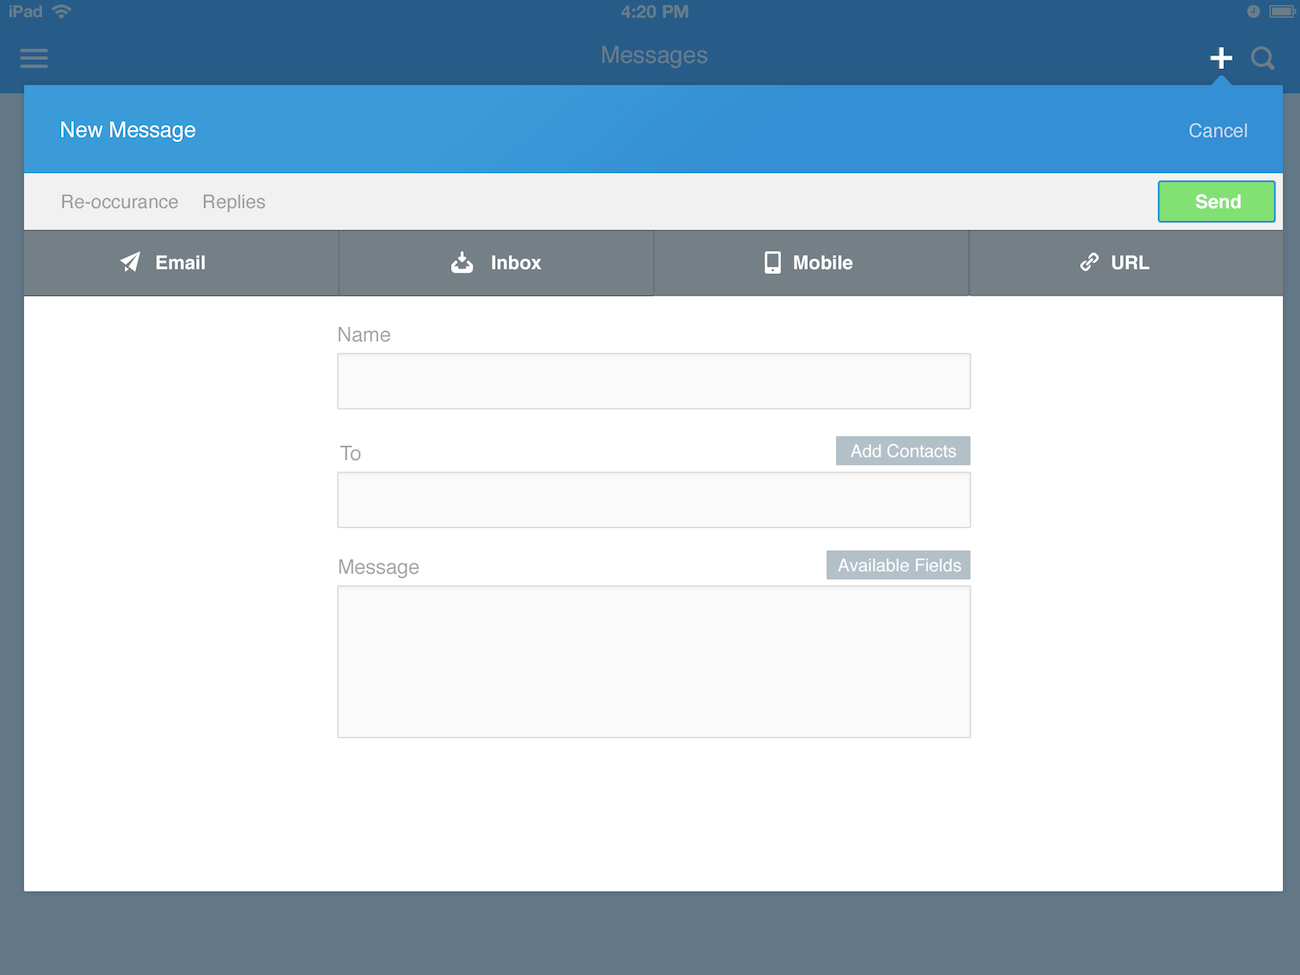Focus the Name input field
This screenshot has width=1300, height=975.
(x=653, y=381)
